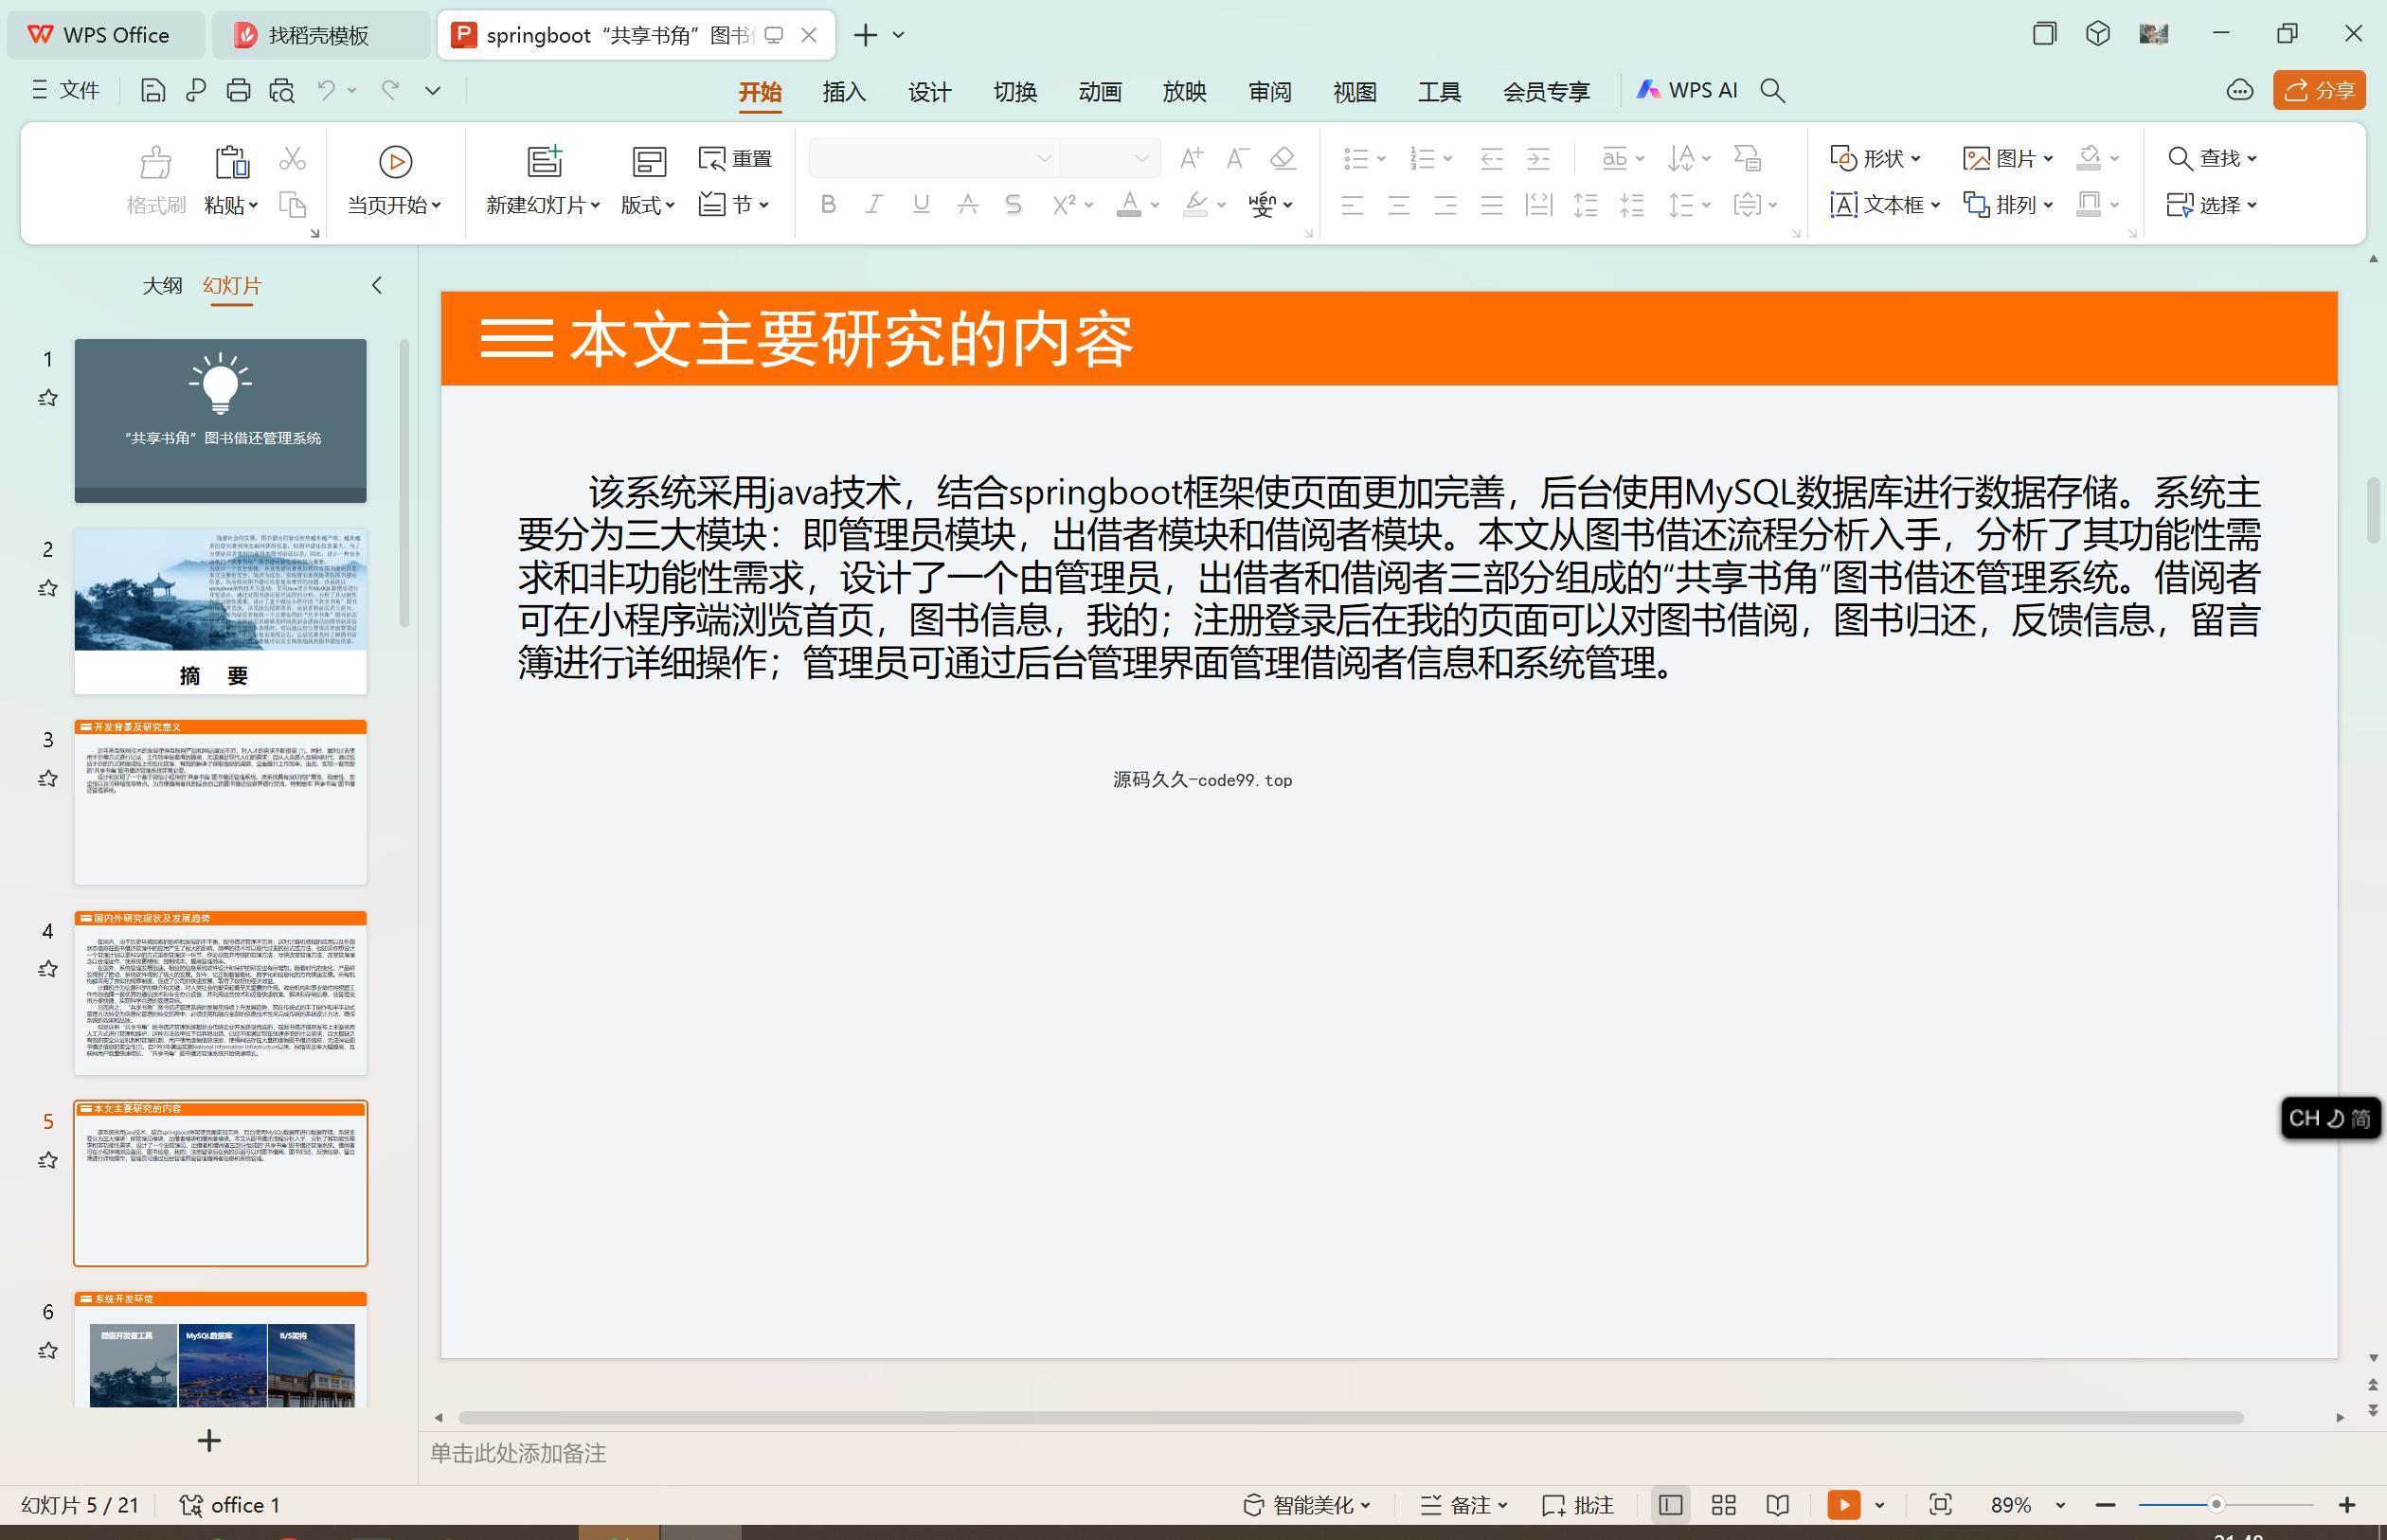
Task: Select slide 2 thumbnail 摘要
Action: pos(220,611)
